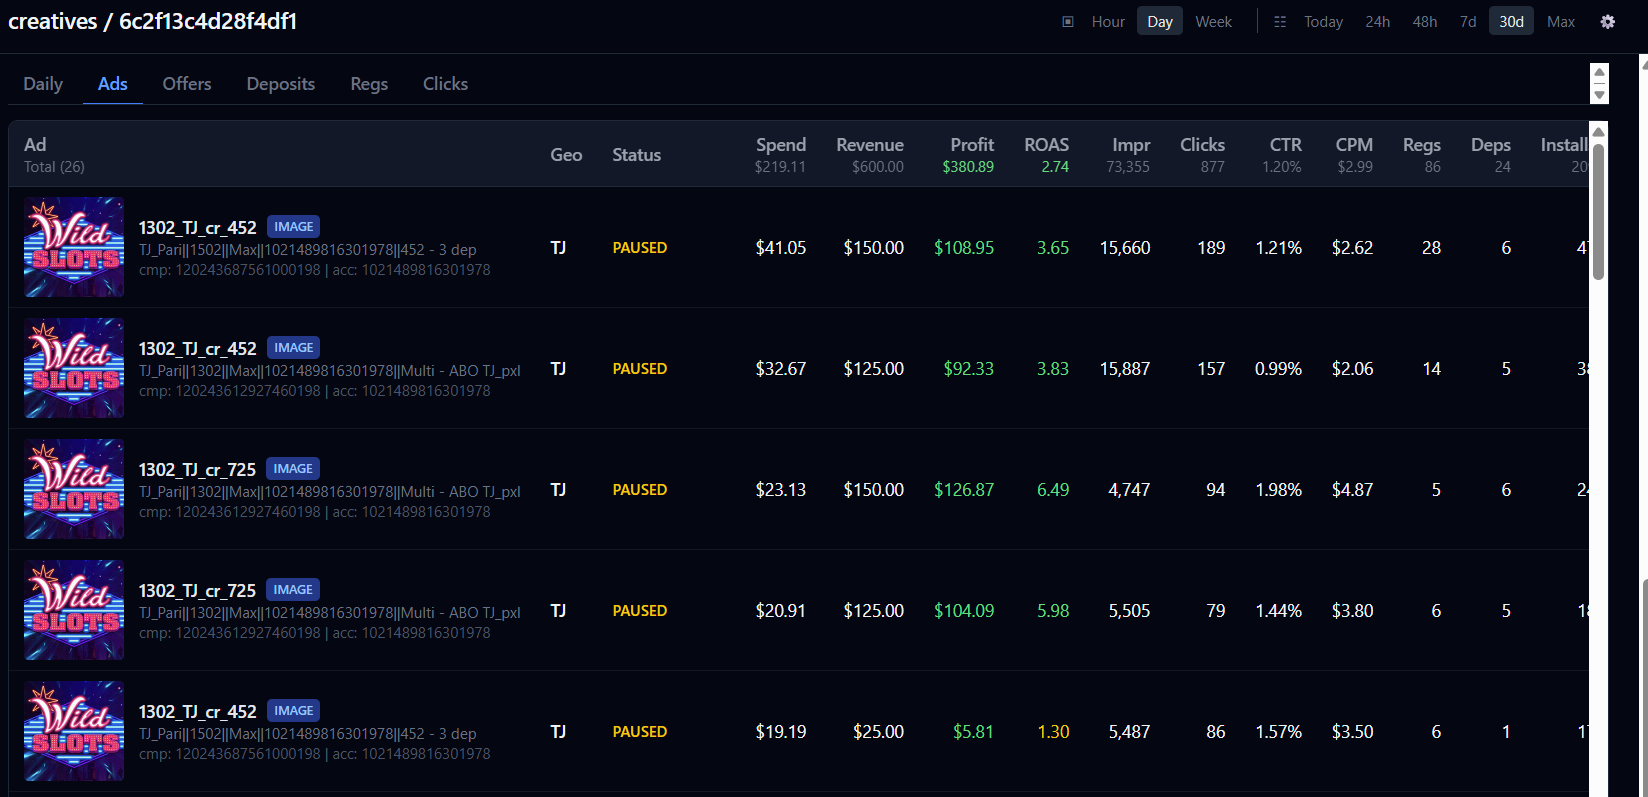Sort the table by the ROAS column
1648x797 pixels.
pos(1046,145)
